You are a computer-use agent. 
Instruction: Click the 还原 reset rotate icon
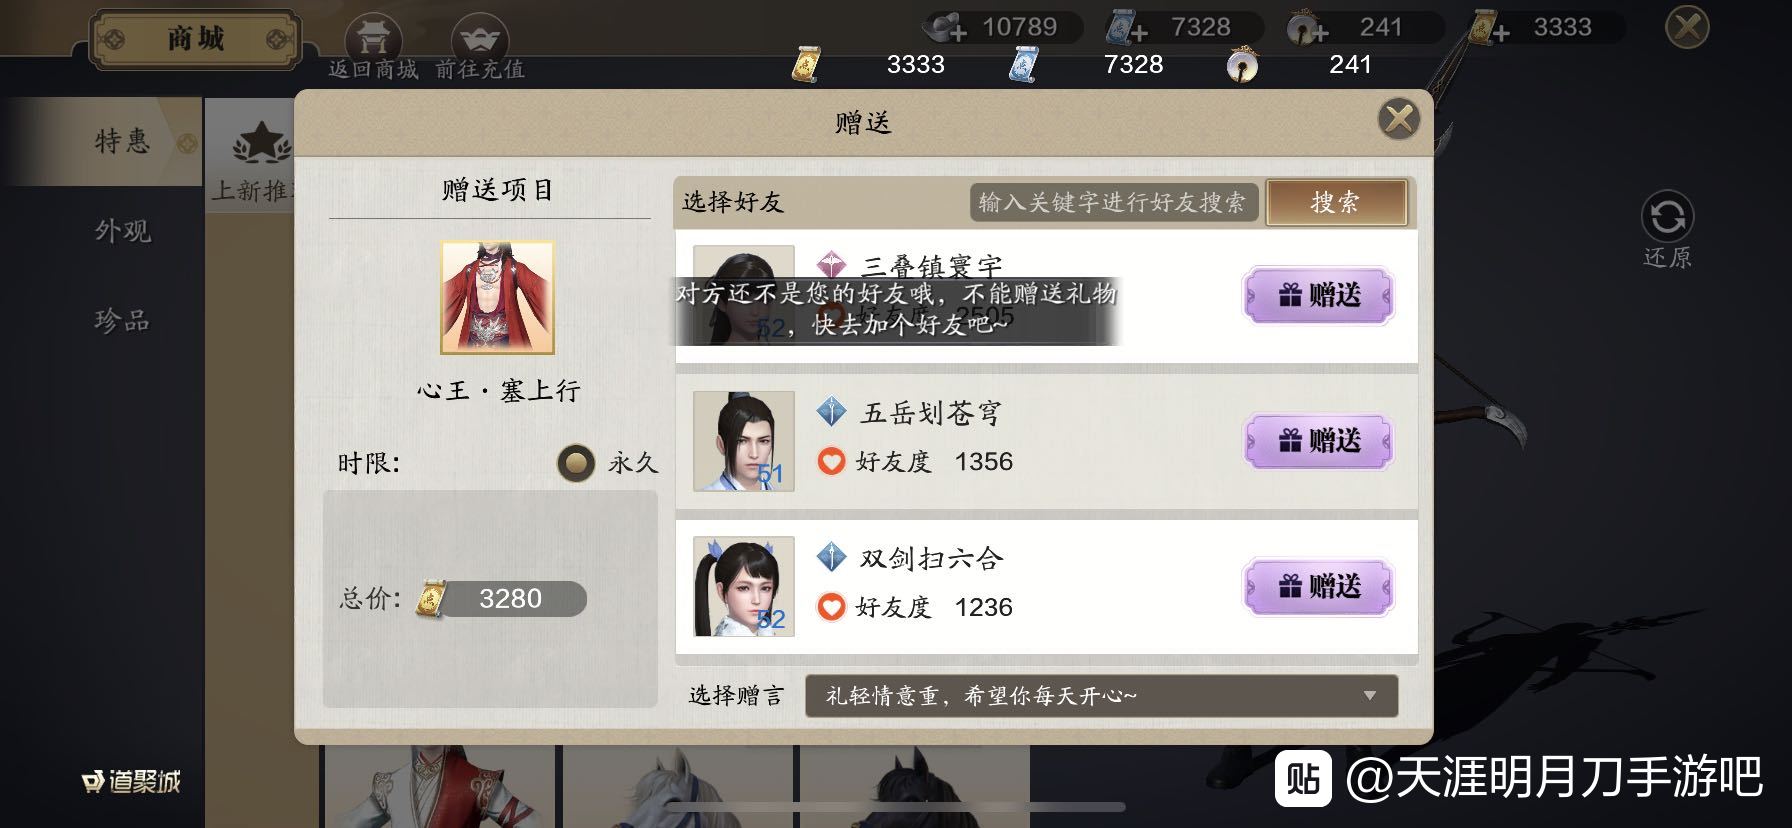tap(1667, 217)
